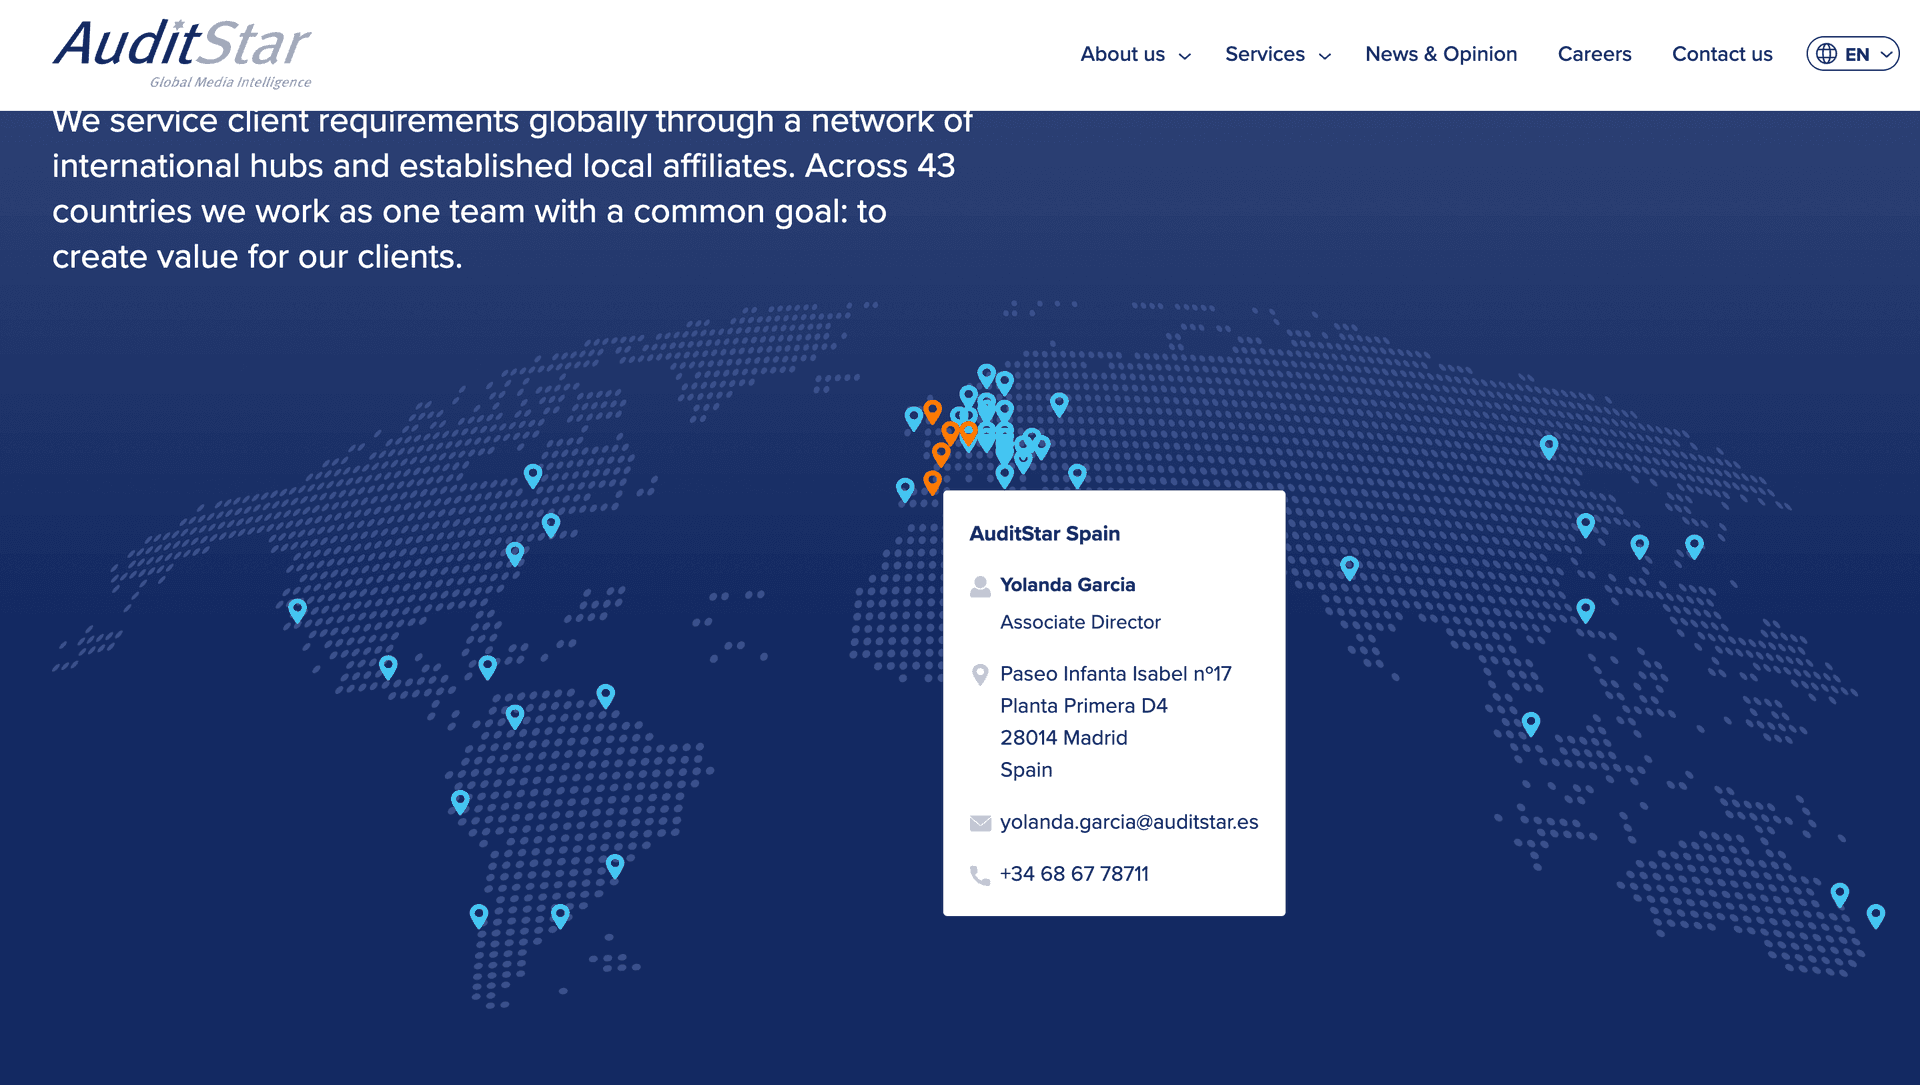
Task: Expand the chevron next to About us
Action: 1185,56
